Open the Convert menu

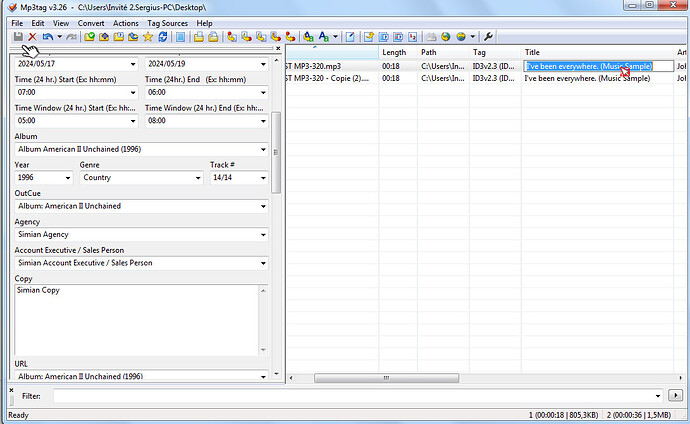[91, 23]
